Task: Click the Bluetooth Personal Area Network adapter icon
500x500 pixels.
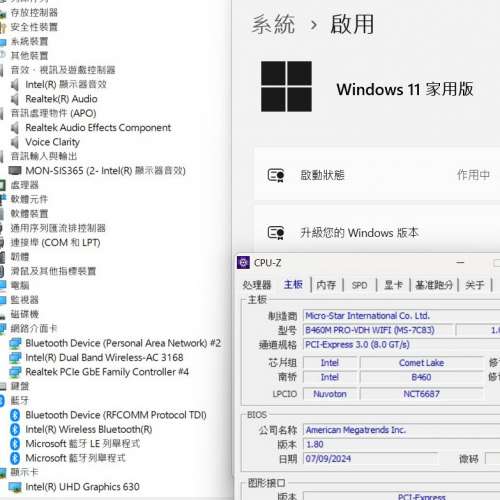Action: [x=15, y=343]
